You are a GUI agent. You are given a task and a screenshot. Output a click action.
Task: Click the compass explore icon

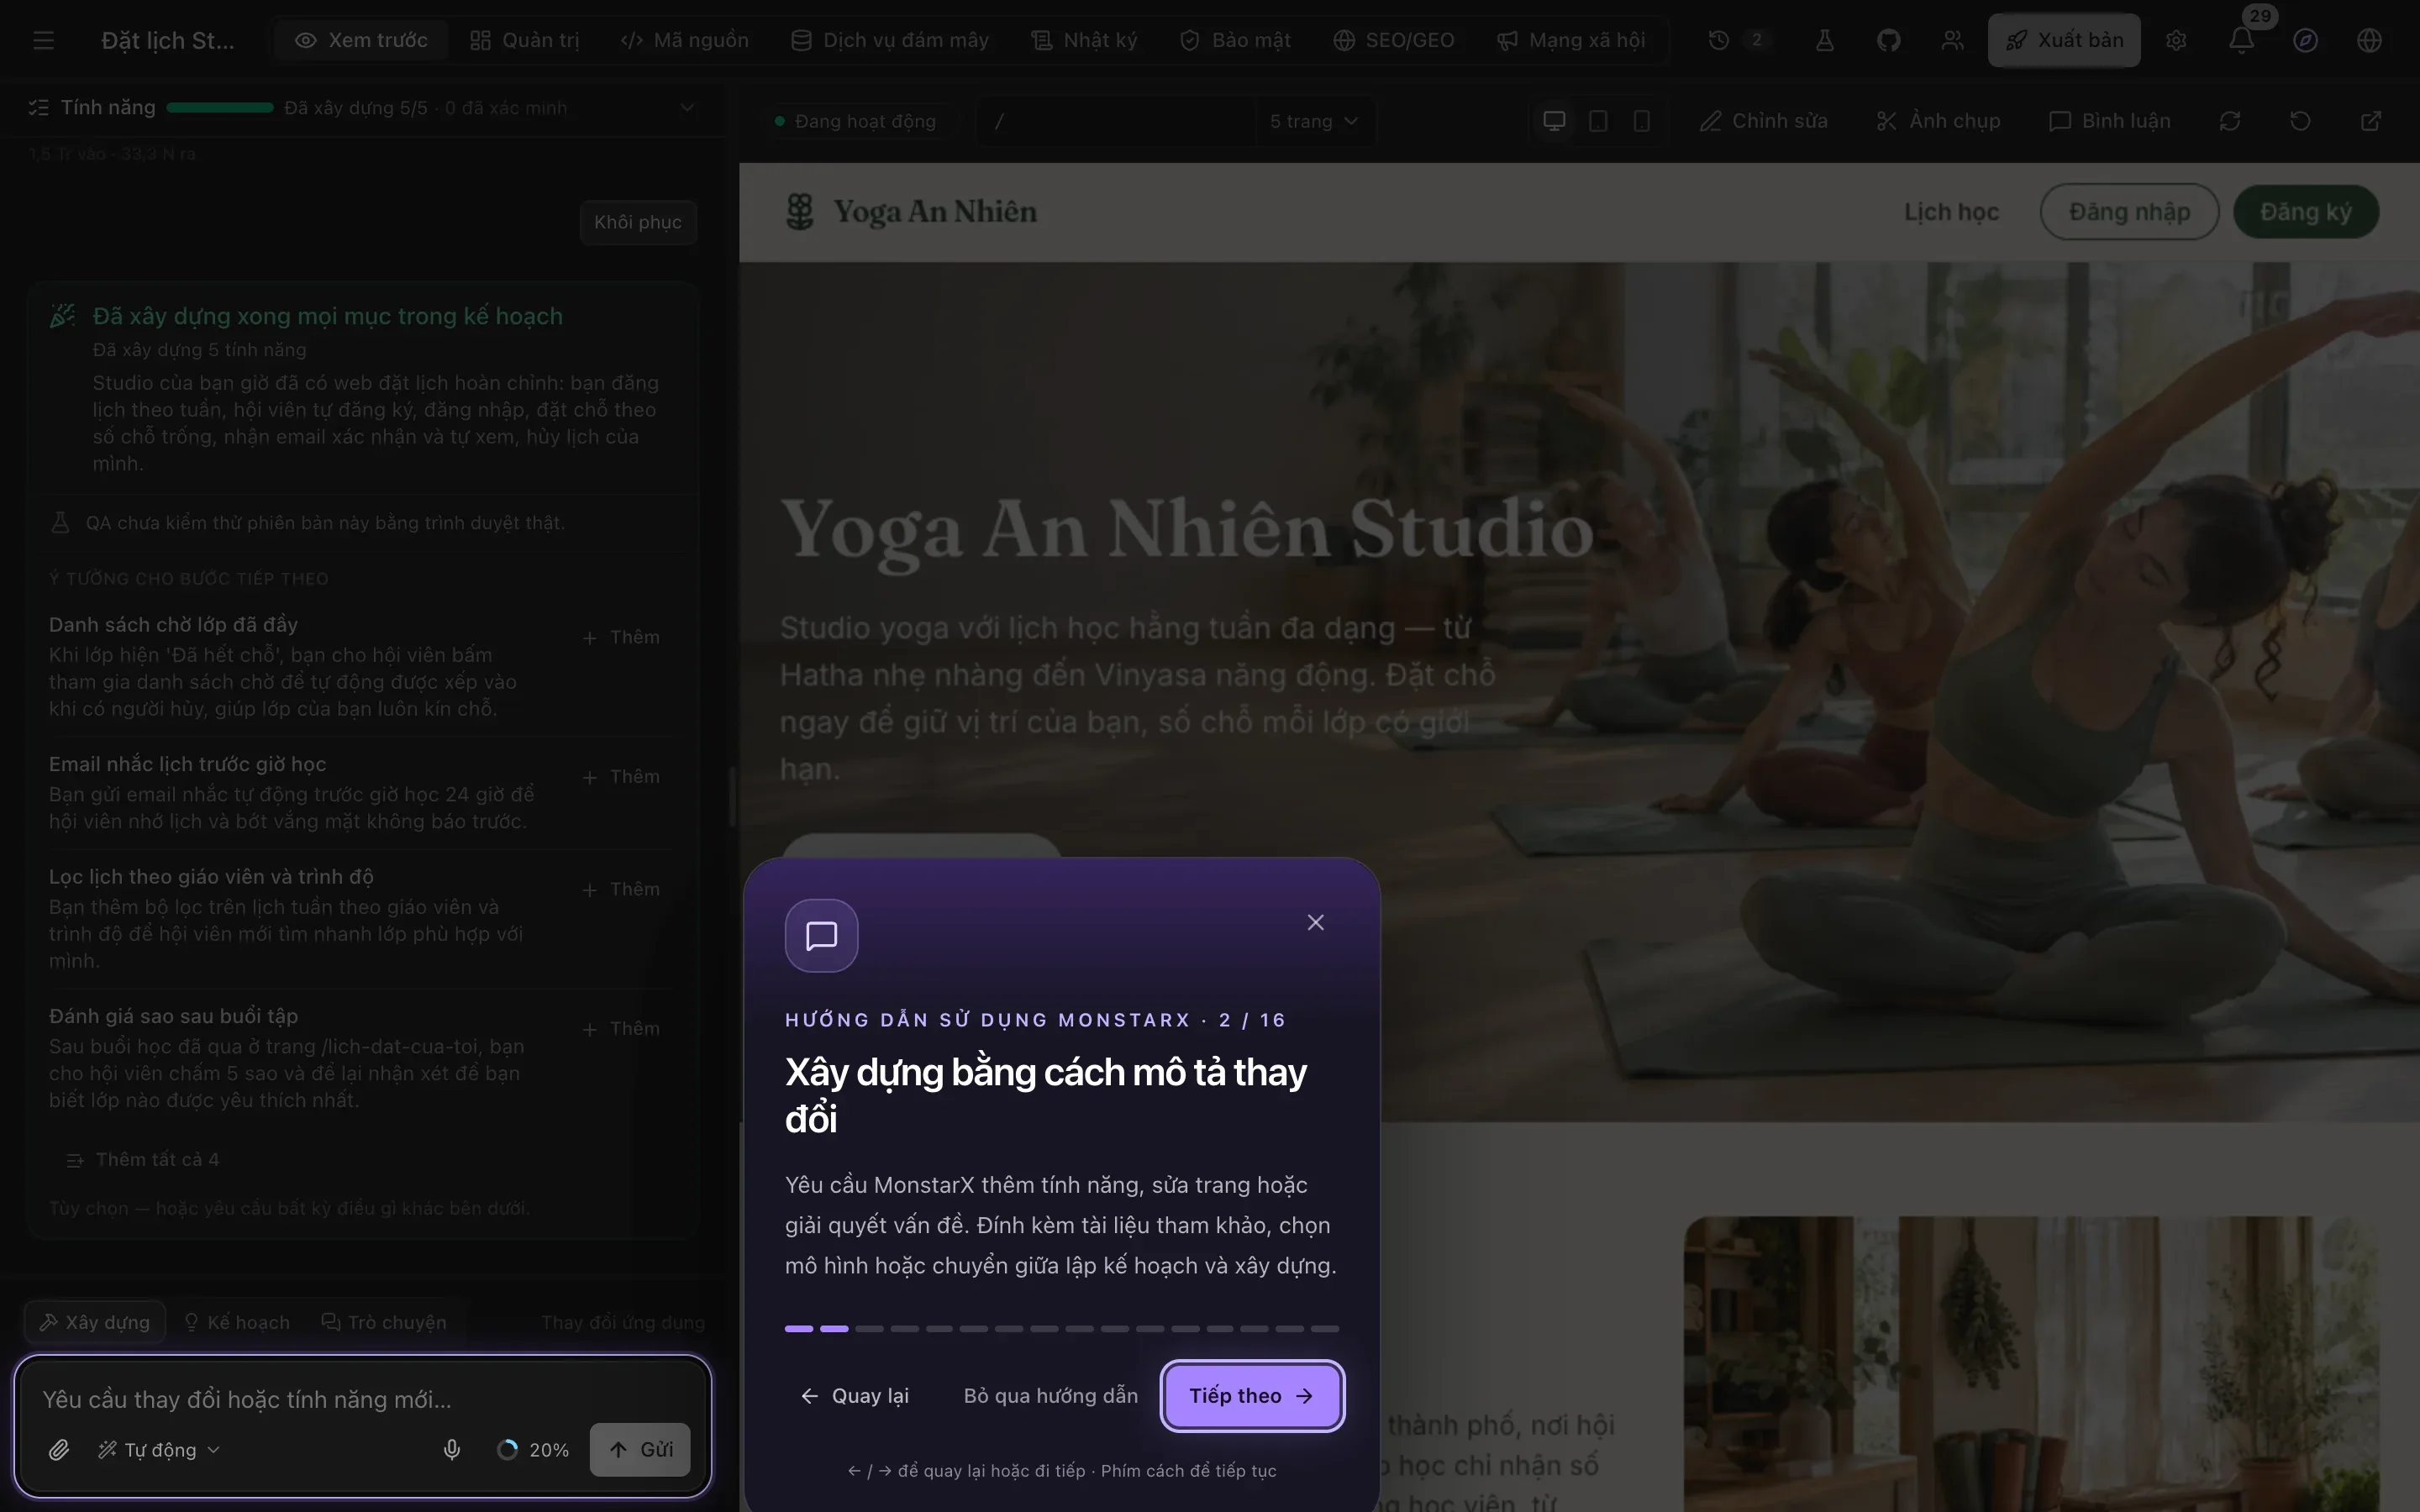[x=2305, y=40]
